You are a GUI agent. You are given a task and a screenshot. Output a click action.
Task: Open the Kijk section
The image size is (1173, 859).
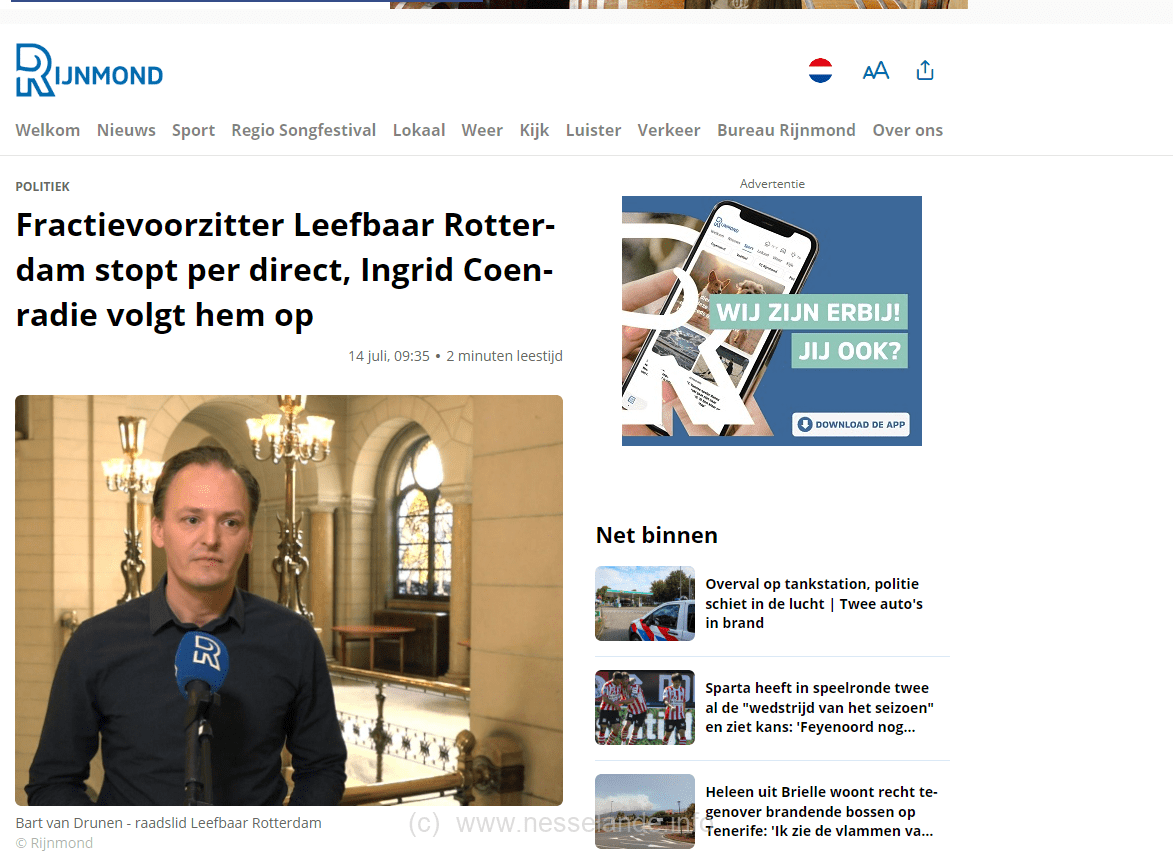[534, 130]
